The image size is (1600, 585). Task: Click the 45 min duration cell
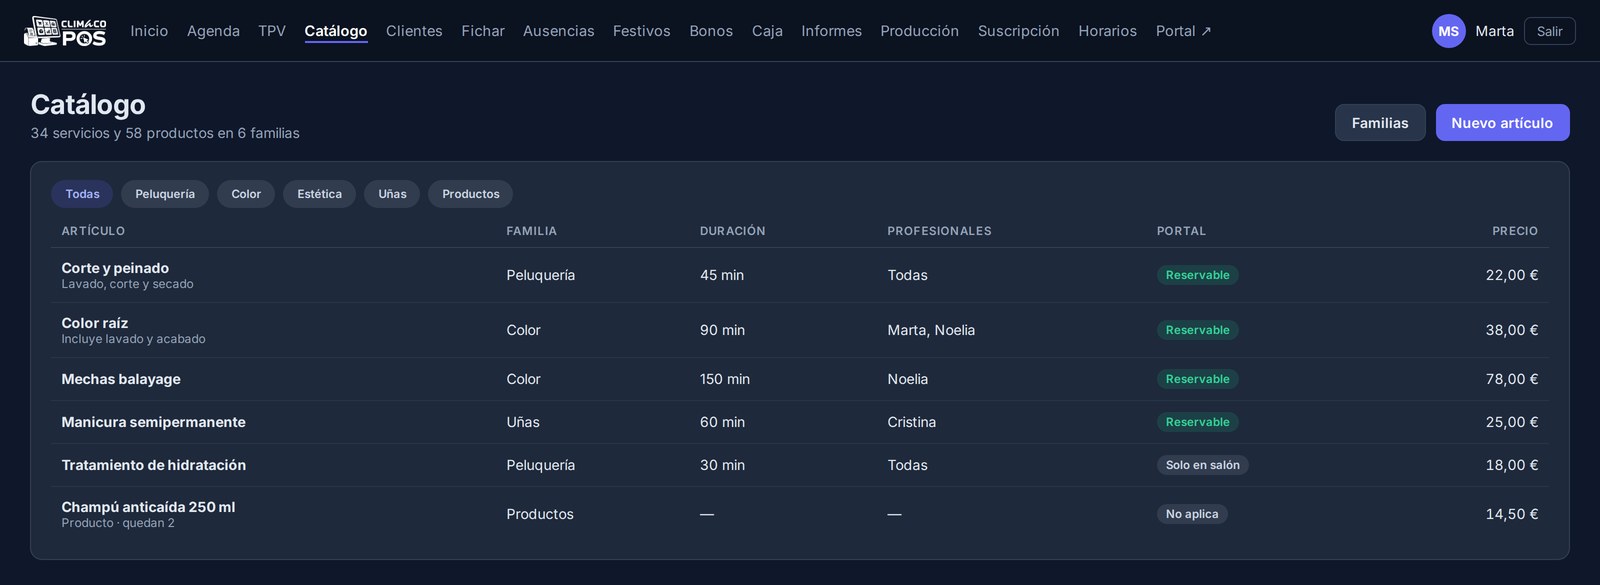click(722, 275)
